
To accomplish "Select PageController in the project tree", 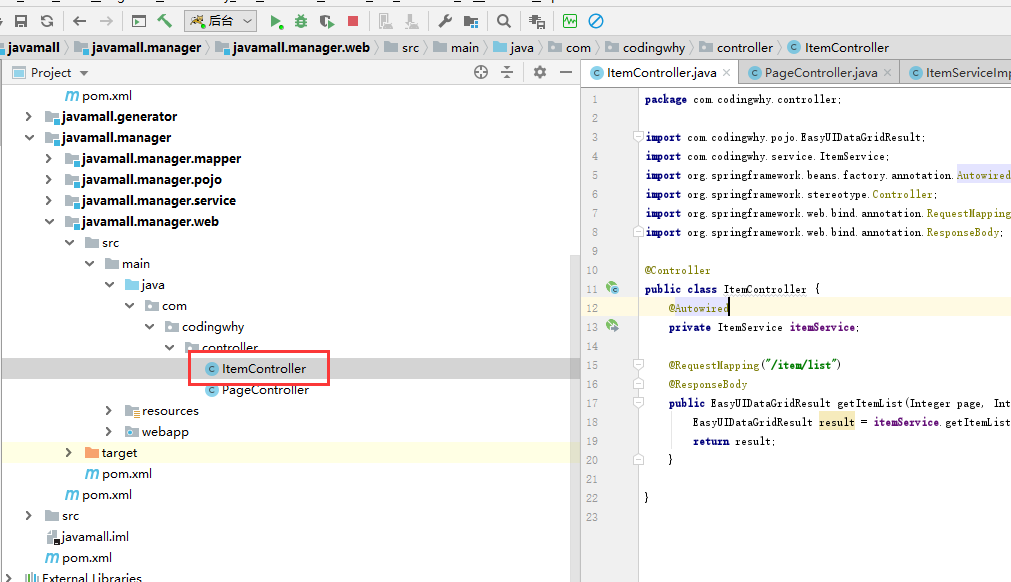I will click(x=265, y=390).
